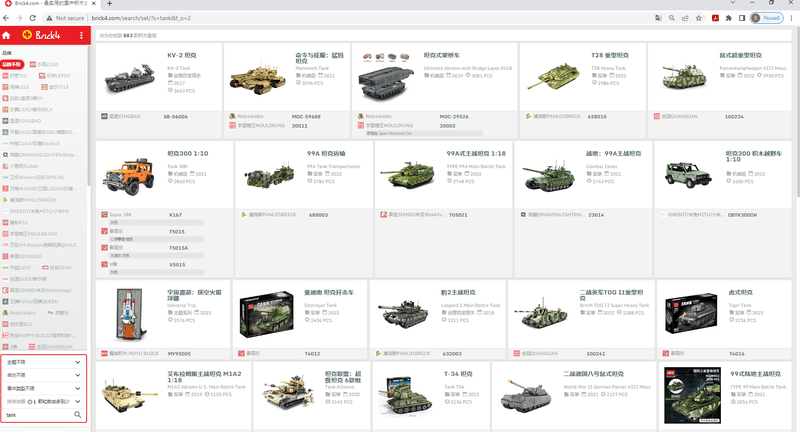Viewport: 800px width, 432px height.
Task: Filter by PANLOSBRICK brand in sidebar
Action: click(x=30, y=200)
